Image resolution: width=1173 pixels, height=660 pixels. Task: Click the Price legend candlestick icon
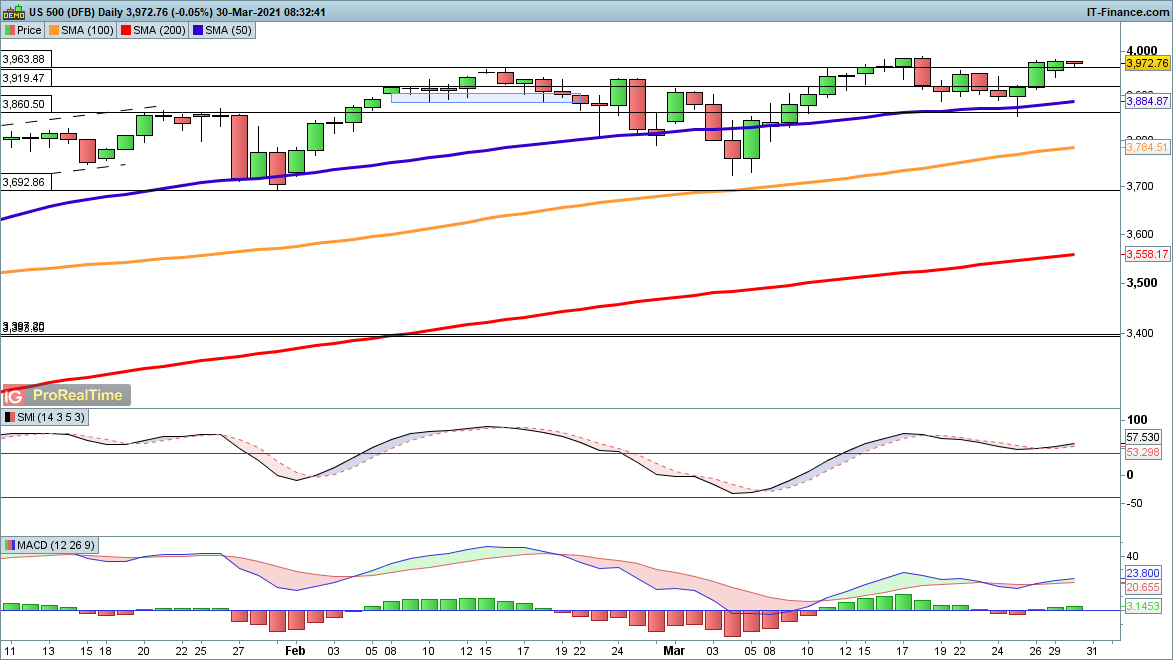(10, 31)
